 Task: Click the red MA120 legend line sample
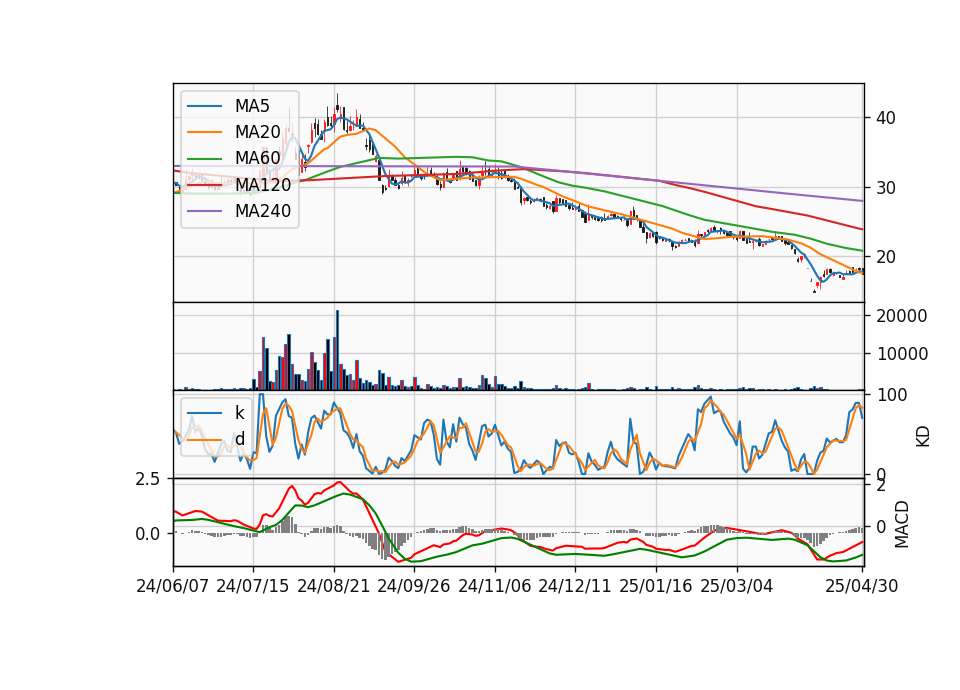(204, 184)
